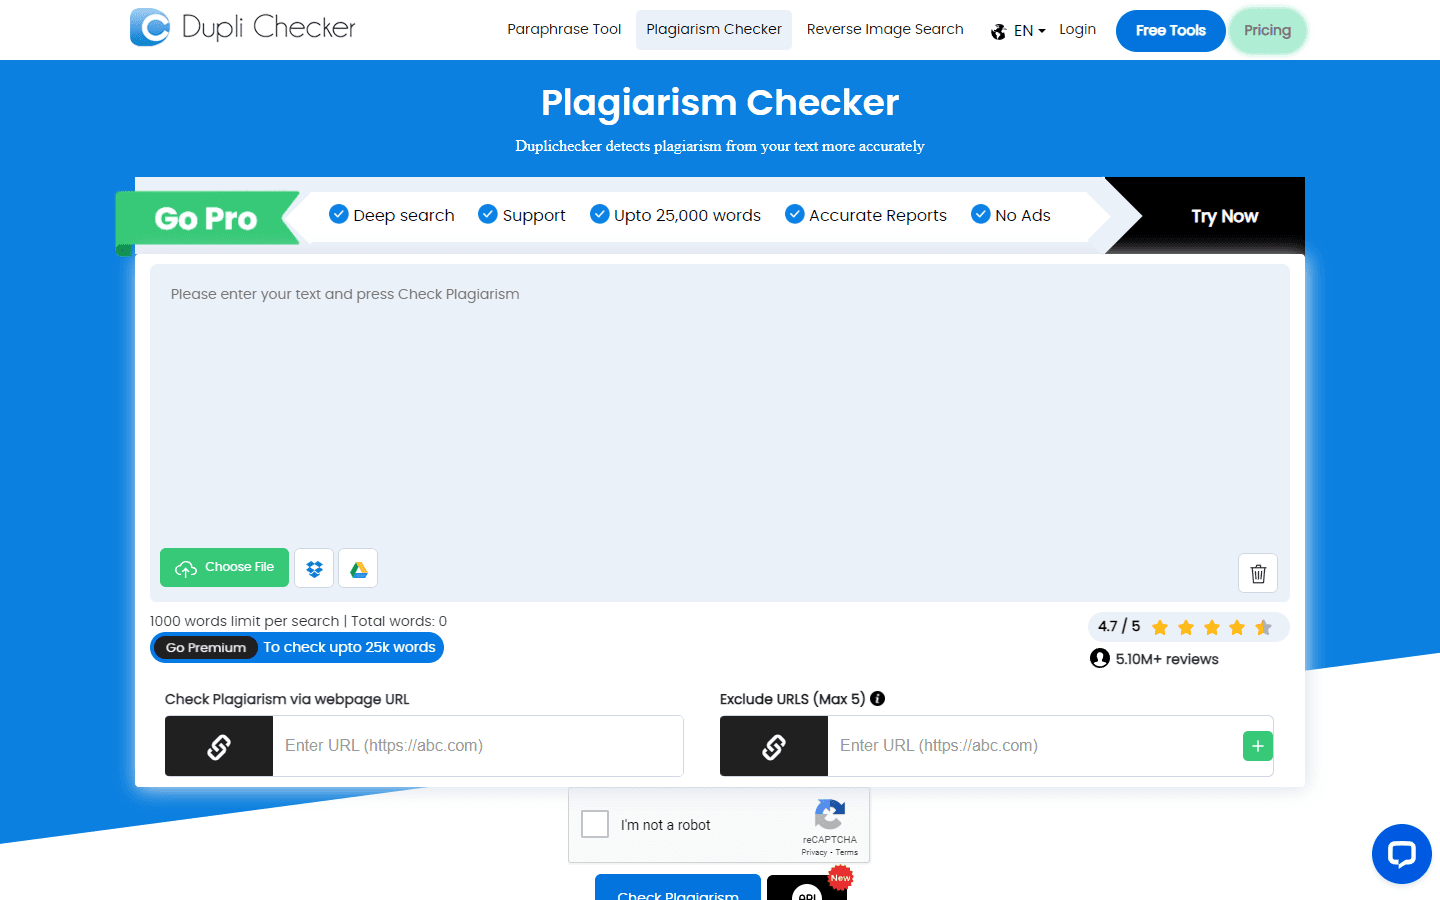
Task: Click the reCAPTCHA logo
Action: (830, 814)
